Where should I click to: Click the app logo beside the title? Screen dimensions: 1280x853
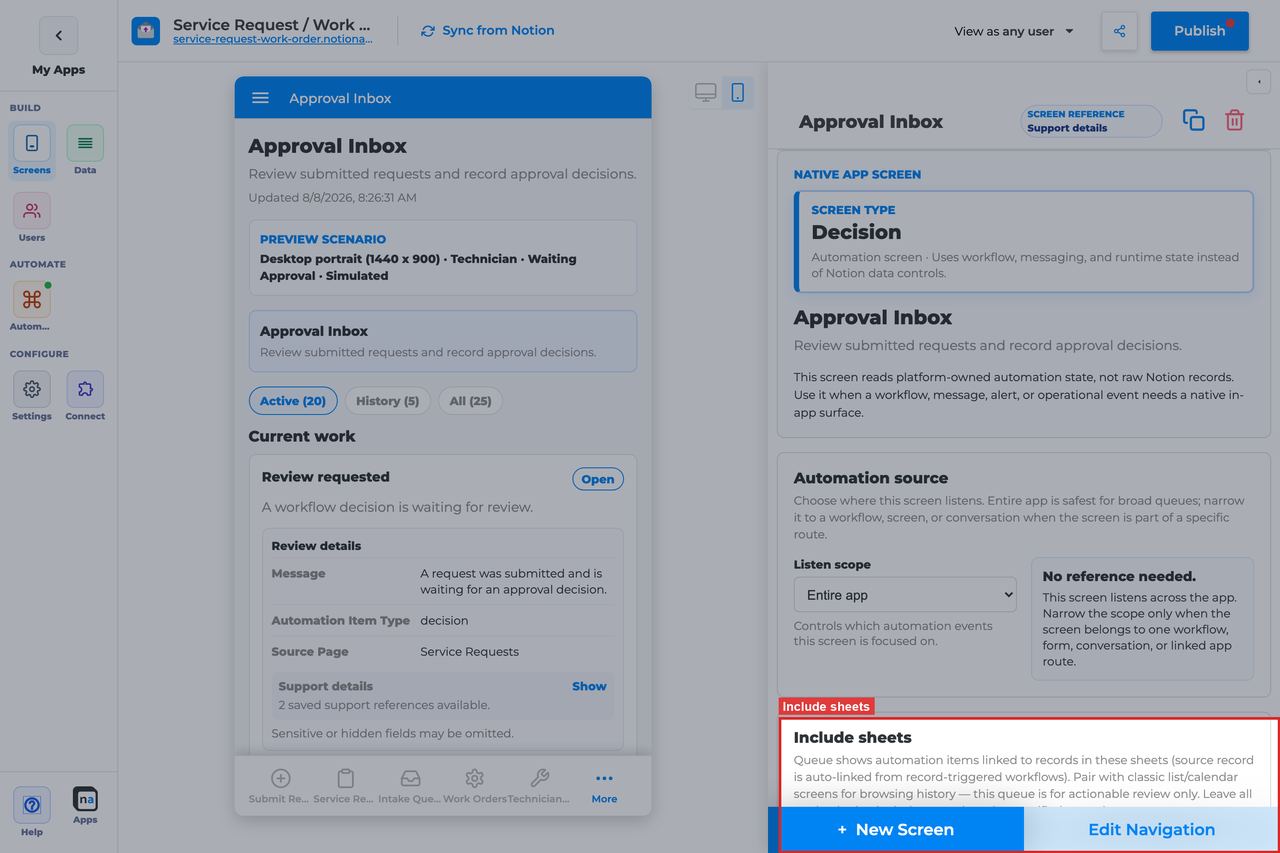pos(146,31)
